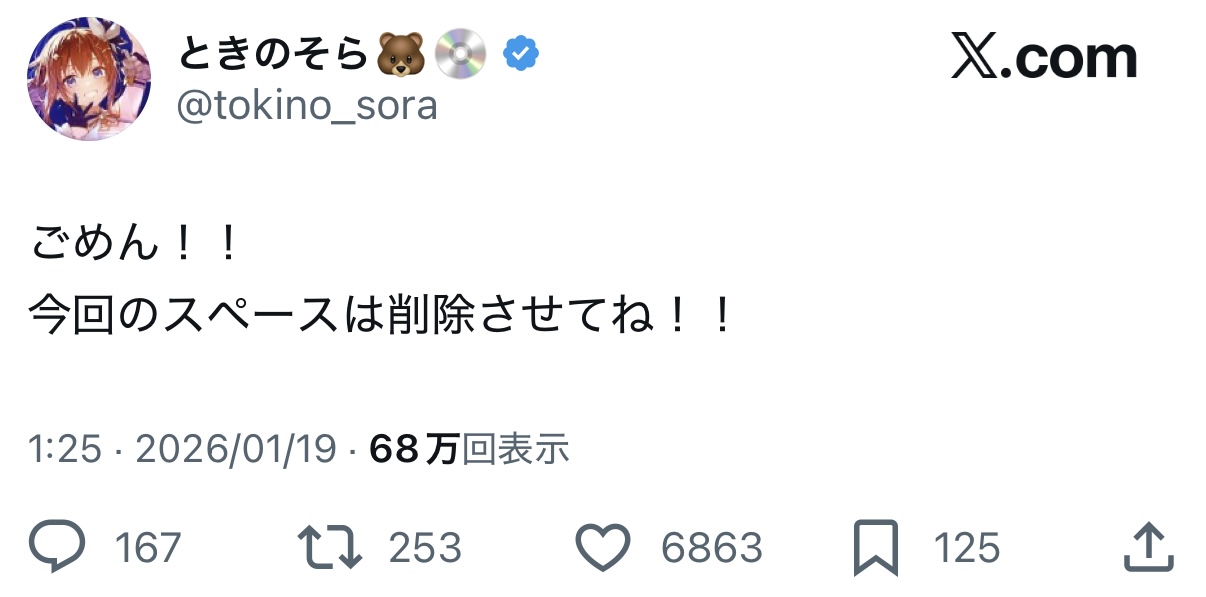Open the share menu via the upload arrow icon
This screenshot has width=1206, height=597.
pos(1147,547)
